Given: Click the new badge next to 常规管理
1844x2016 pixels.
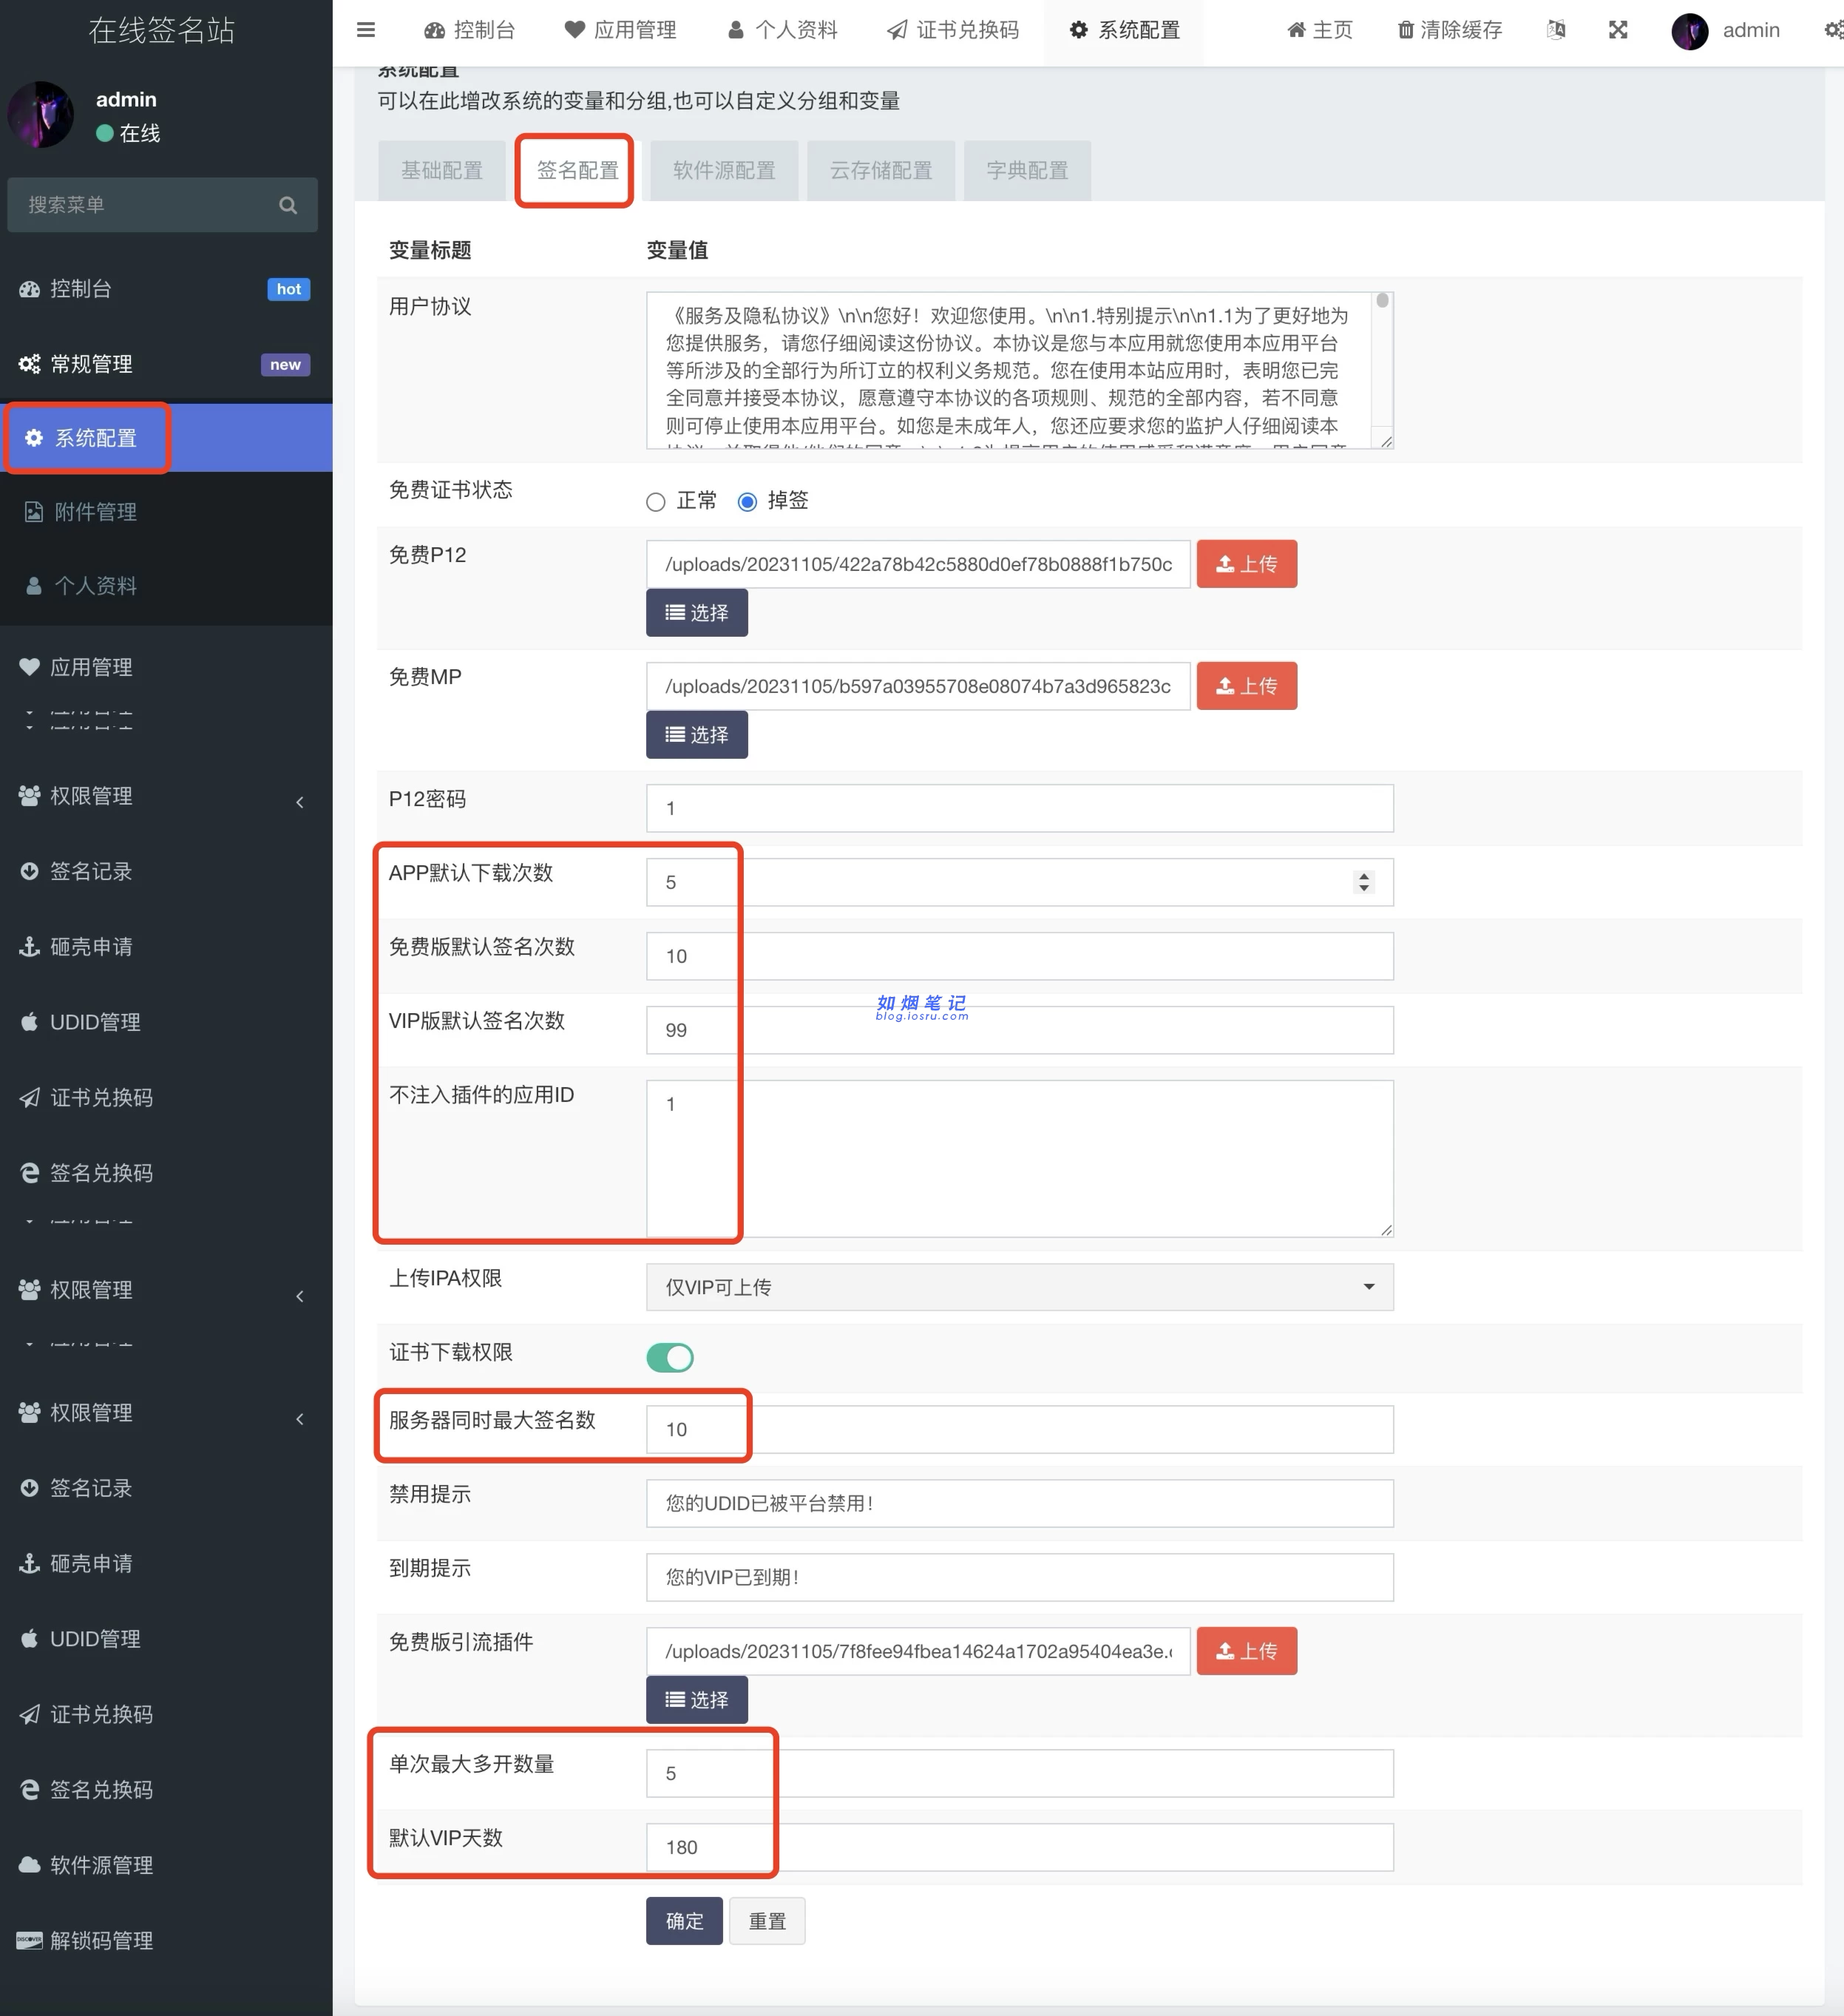Looking at the screenshot, I should click(285, 364).
